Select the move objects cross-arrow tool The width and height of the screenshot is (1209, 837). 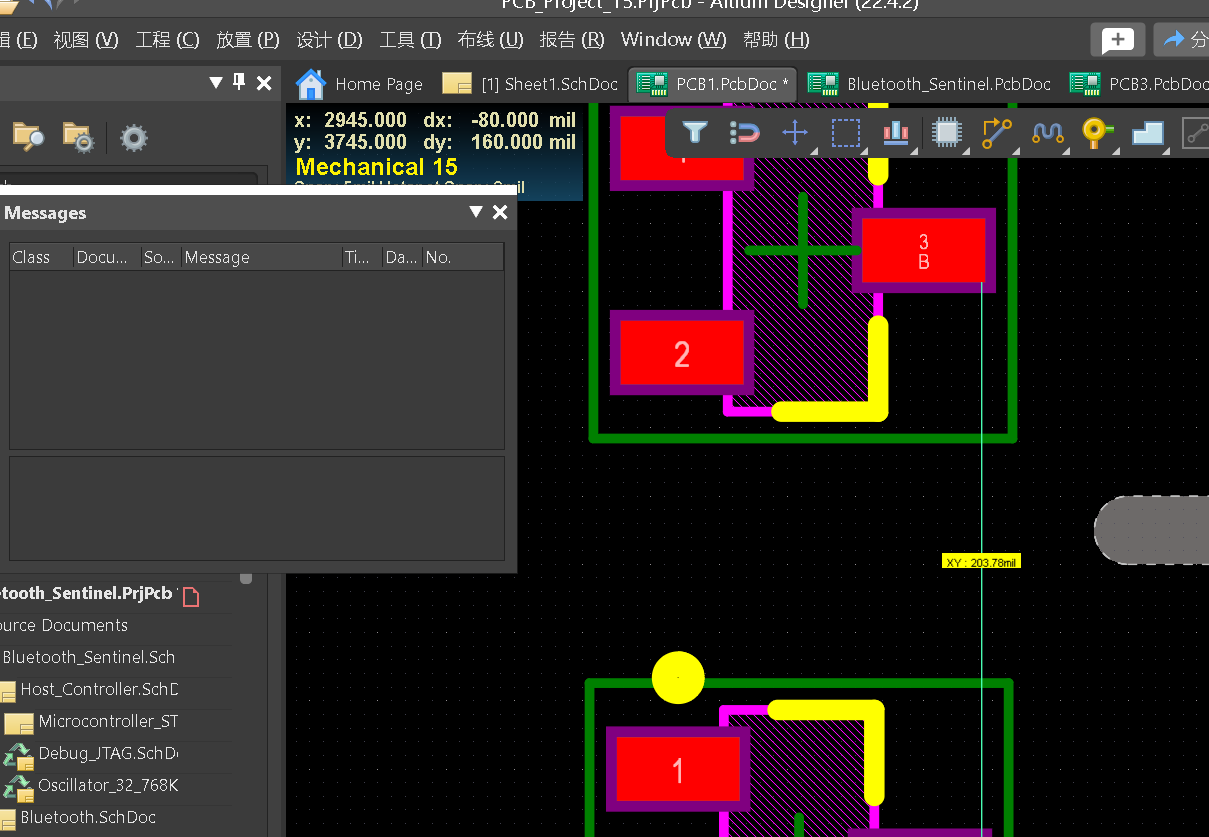(x=795, y=132)
